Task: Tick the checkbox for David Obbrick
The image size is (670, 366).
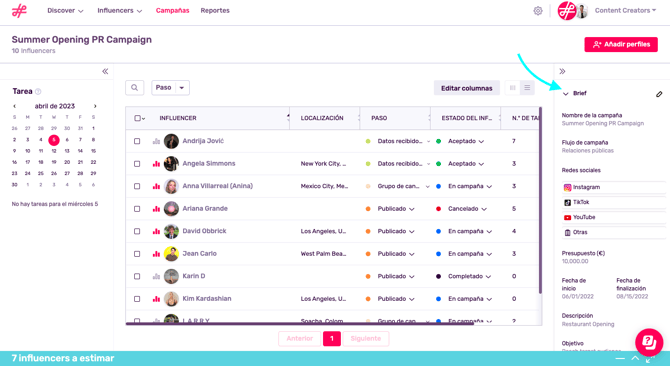Action: [x=137, y=231]
